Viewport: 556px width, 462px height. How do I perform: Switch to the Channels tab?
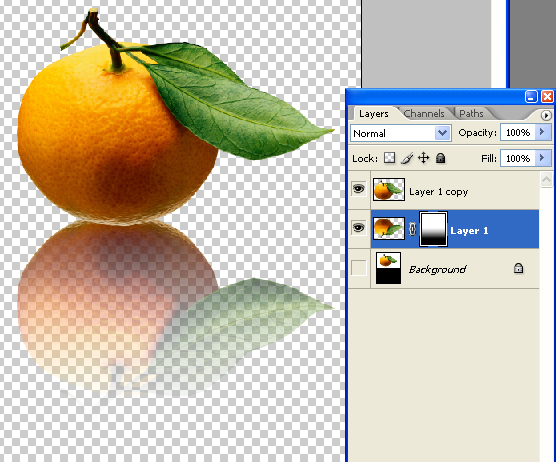tap(424, 113)
